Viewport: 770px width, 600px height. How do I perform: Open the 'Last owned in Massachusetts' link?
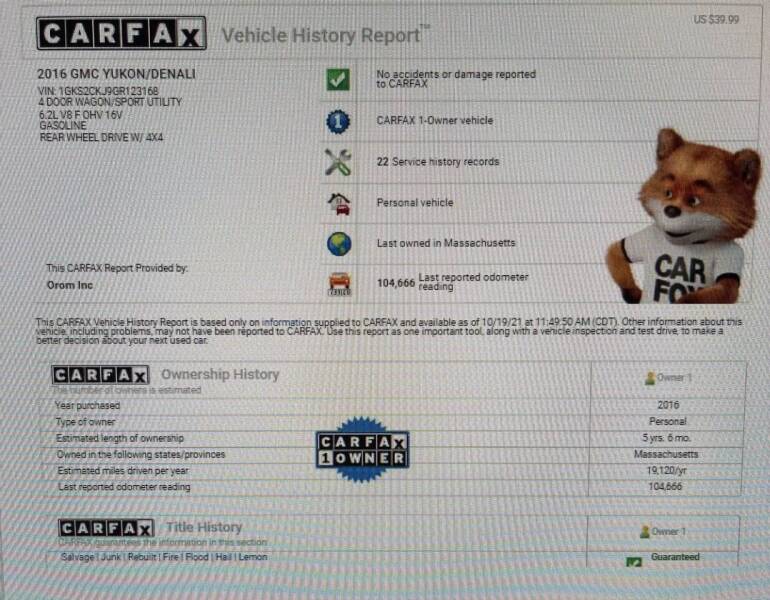tap(446, 243)
